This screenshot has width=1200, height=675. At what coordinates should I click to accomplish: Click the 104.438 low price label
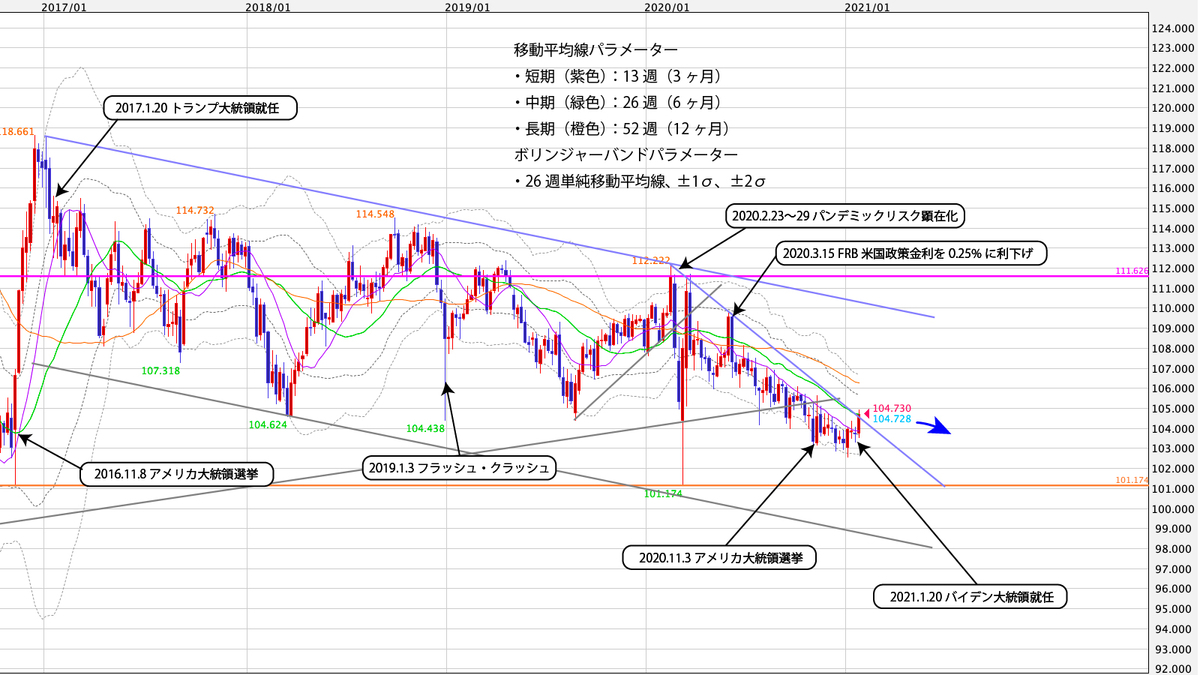(x=426, y=428)
